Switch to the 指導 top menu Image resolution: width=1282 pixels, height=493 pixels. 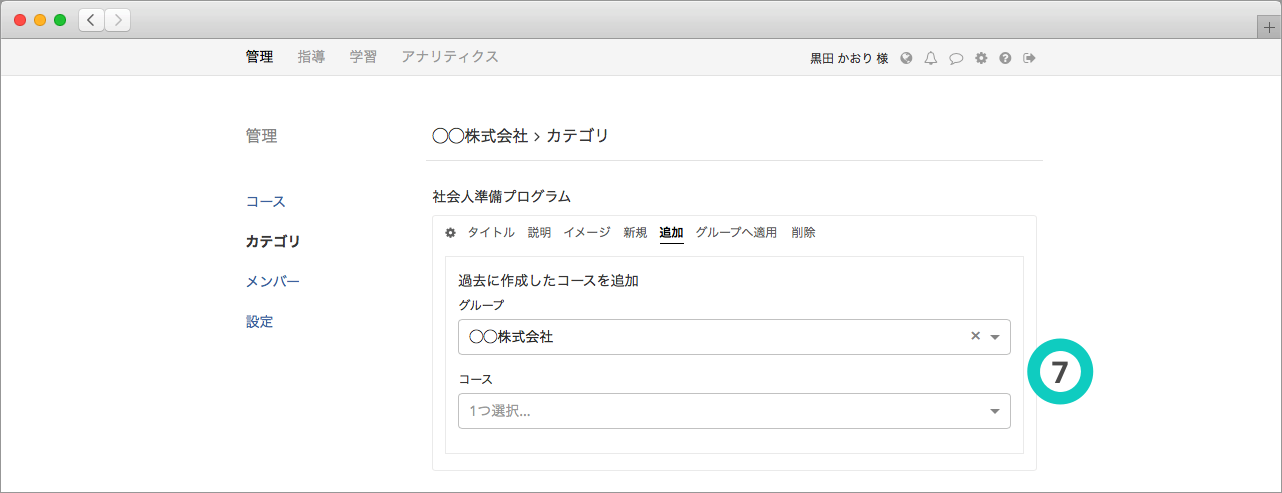point(311,57)
